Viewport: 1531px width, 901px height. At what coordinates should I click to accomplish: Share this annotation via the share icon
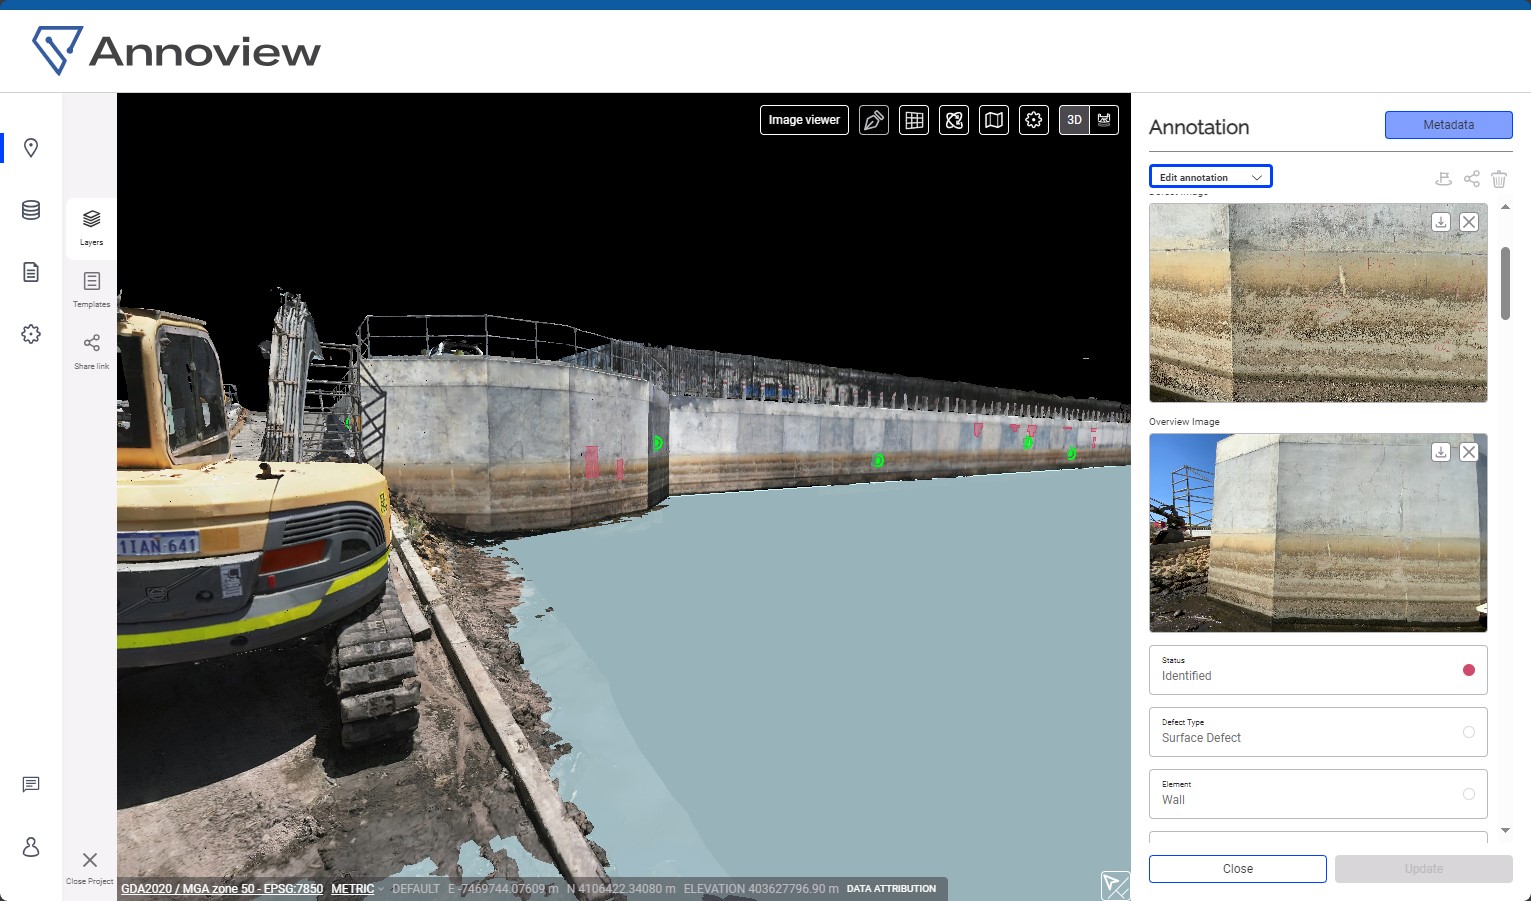(1471, 179)
